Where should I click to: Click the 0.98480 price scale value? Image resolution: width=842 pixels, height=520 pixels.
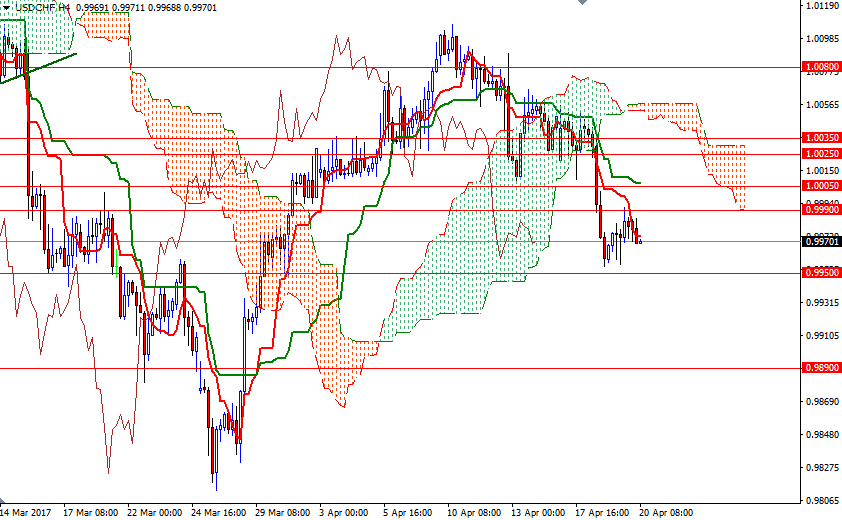point(823,435)
